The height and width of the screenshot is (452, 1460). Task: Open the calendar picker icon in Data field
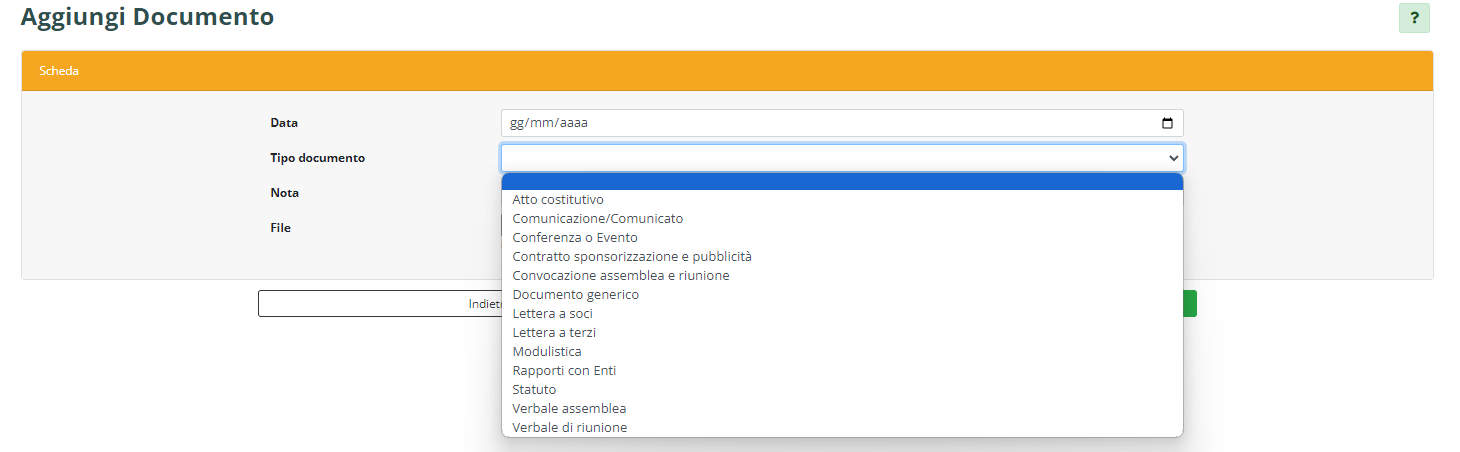(x=1167, y=123)
